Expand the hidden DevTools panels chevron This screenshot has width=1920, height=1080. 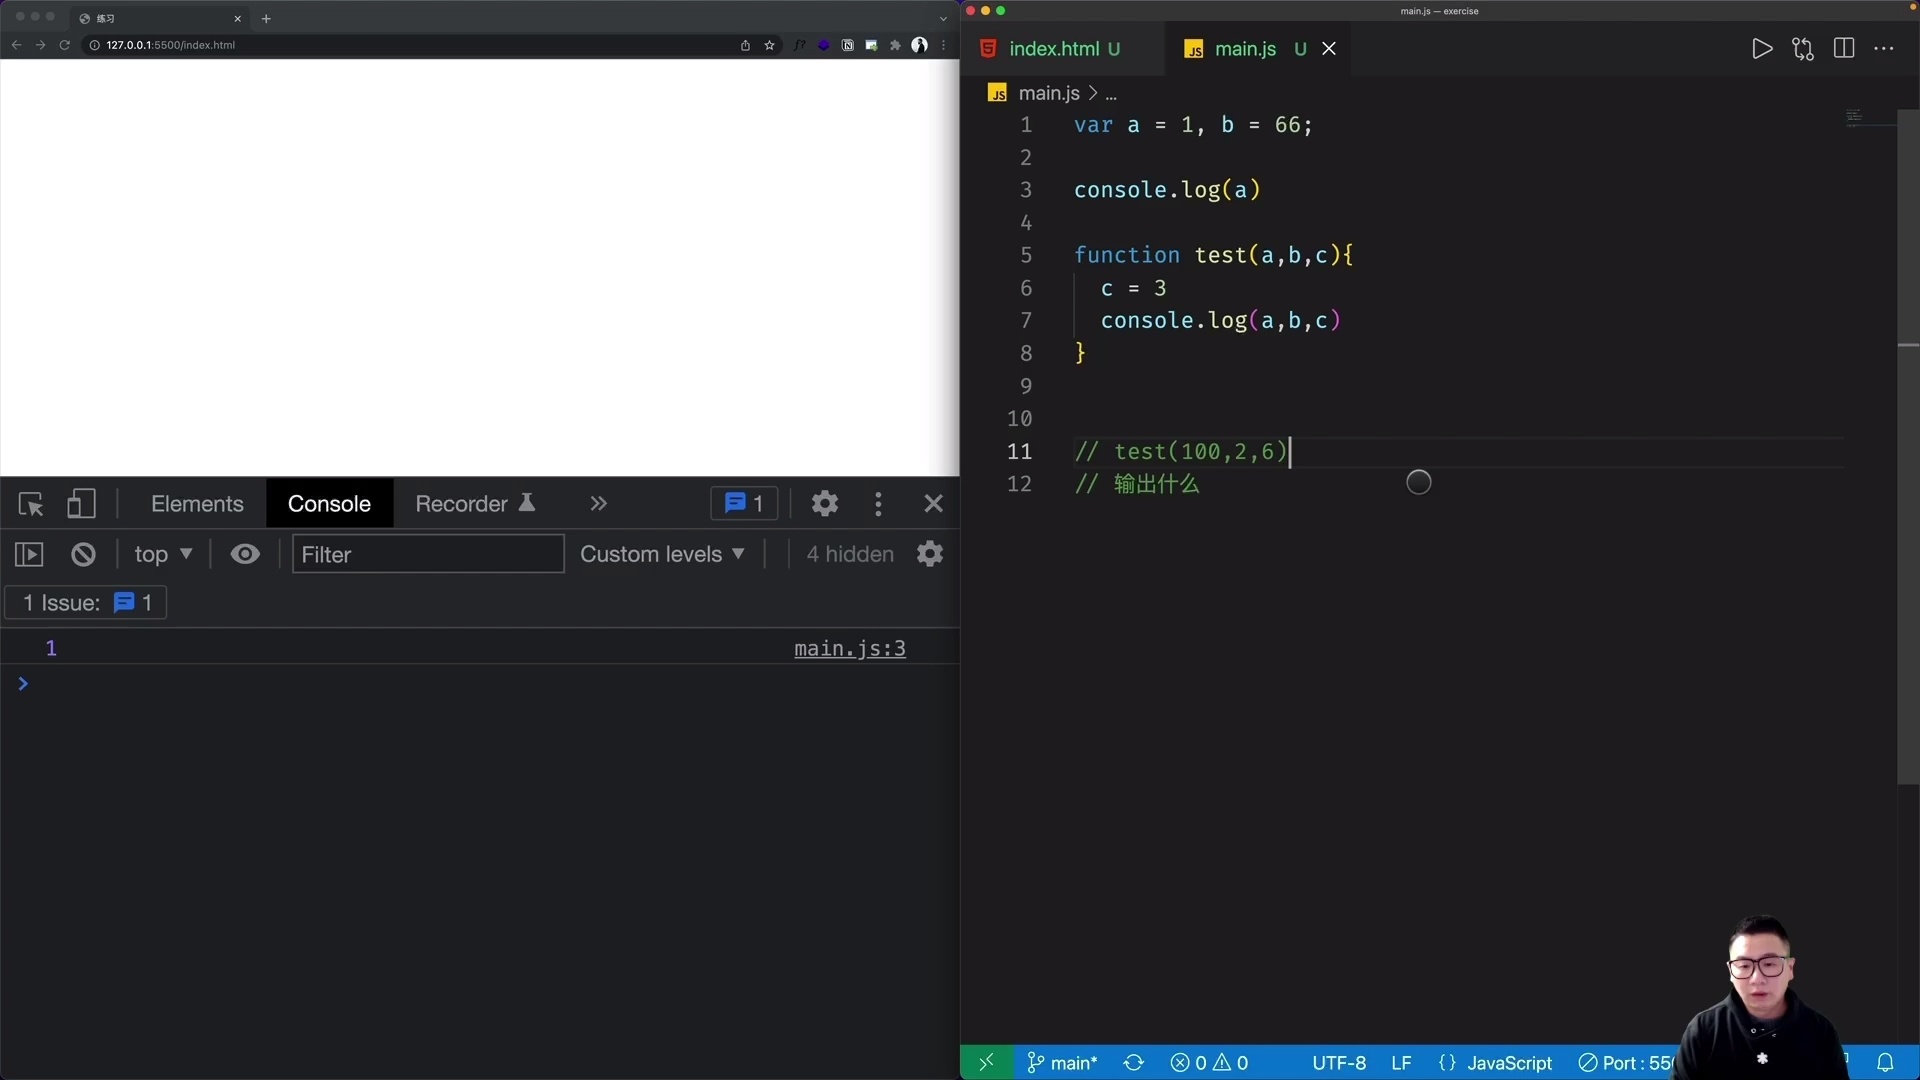(x=597, y=503)
